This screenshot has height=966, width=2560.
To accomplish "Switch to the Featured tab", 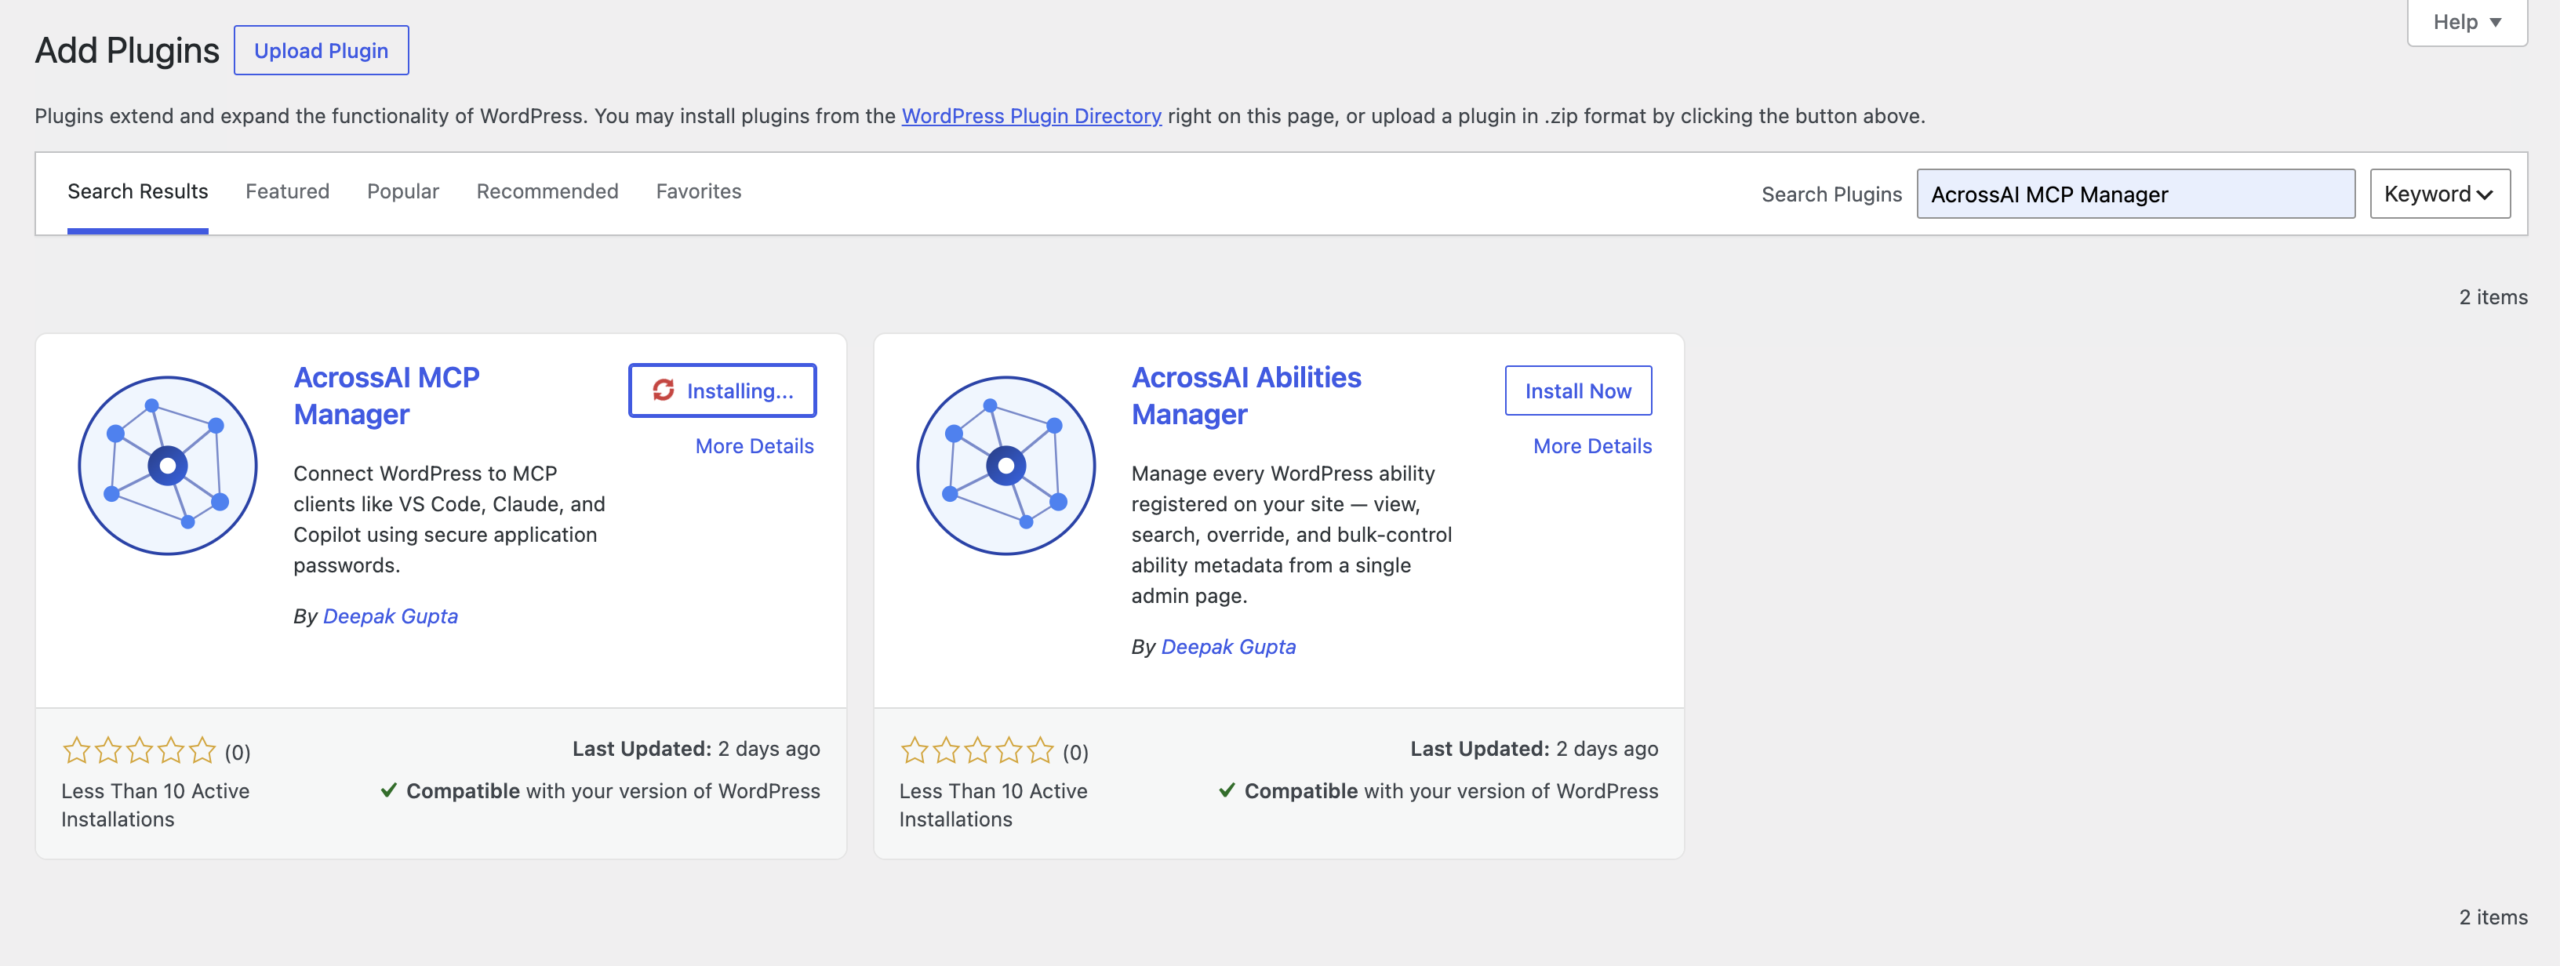I will pyautogui.click(x=287, y=192).
